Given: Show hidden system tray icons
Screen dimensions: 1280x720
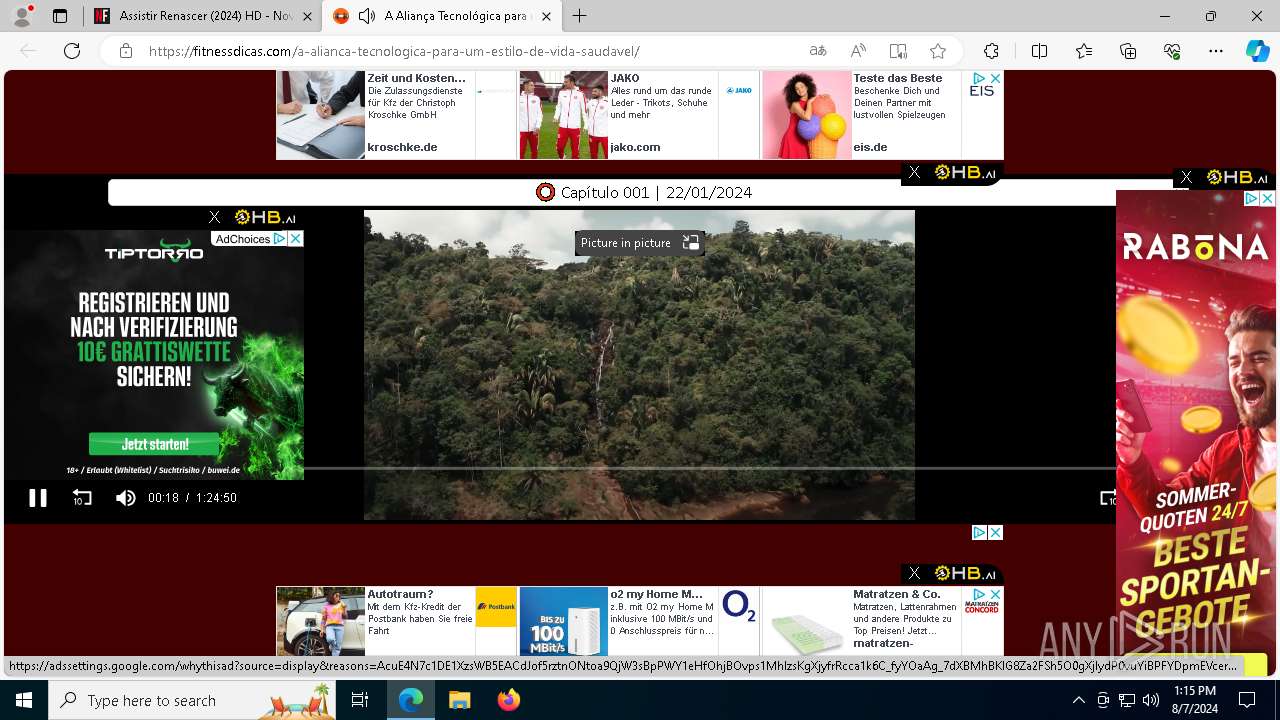Looking at the screenshot, I should point(1078,700).
